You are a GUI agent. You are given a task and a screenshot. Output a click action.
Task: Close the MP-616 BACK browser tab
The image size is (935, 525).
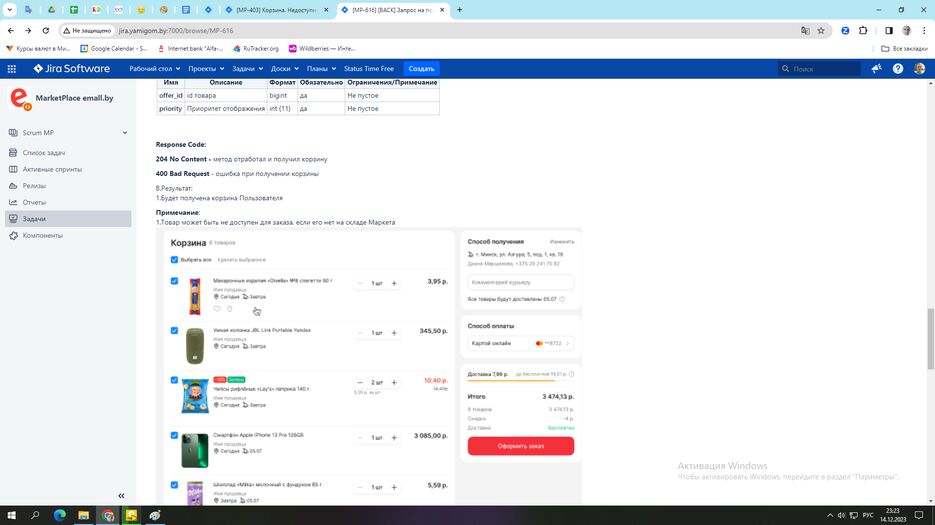click(442, 10)
